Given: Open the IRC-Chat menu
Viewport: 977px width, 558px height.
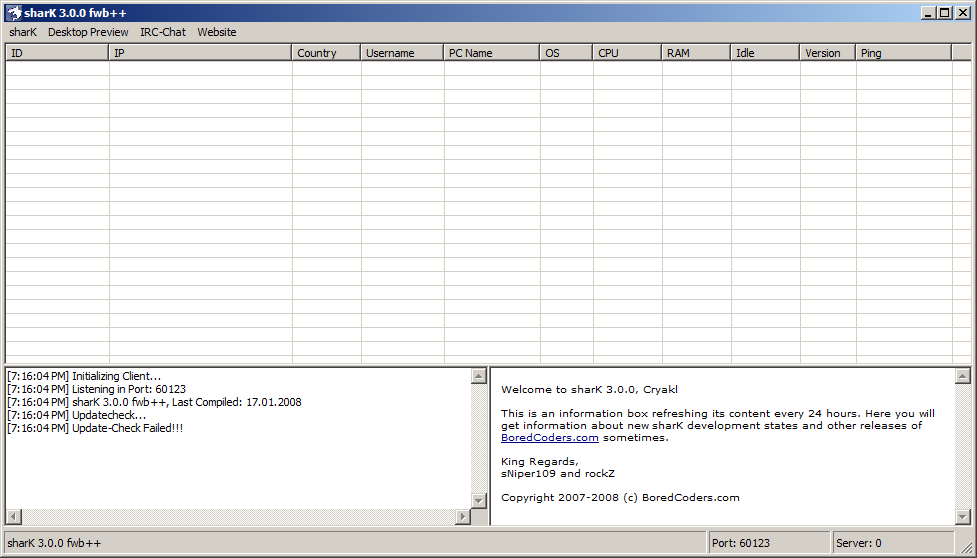Looking at the screenshot, I should pos(163,32).
